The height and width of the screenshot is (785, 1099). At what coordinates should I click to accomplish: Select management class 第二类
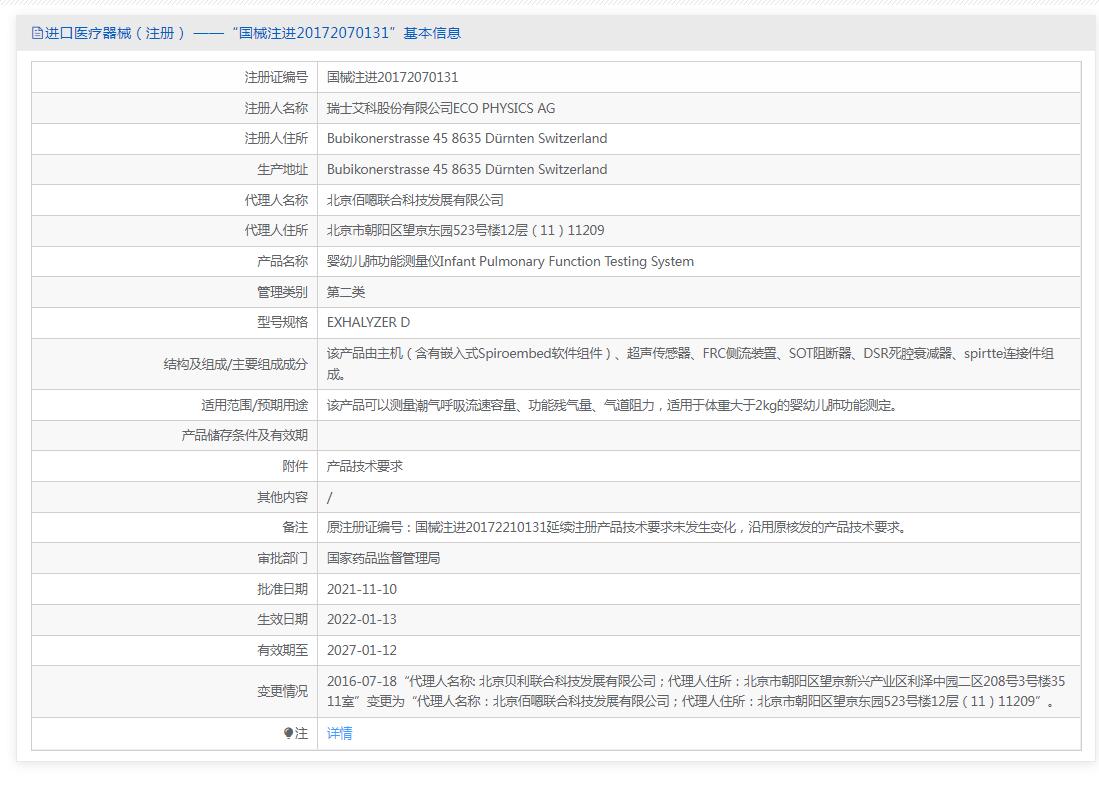[x=346, y=292]
